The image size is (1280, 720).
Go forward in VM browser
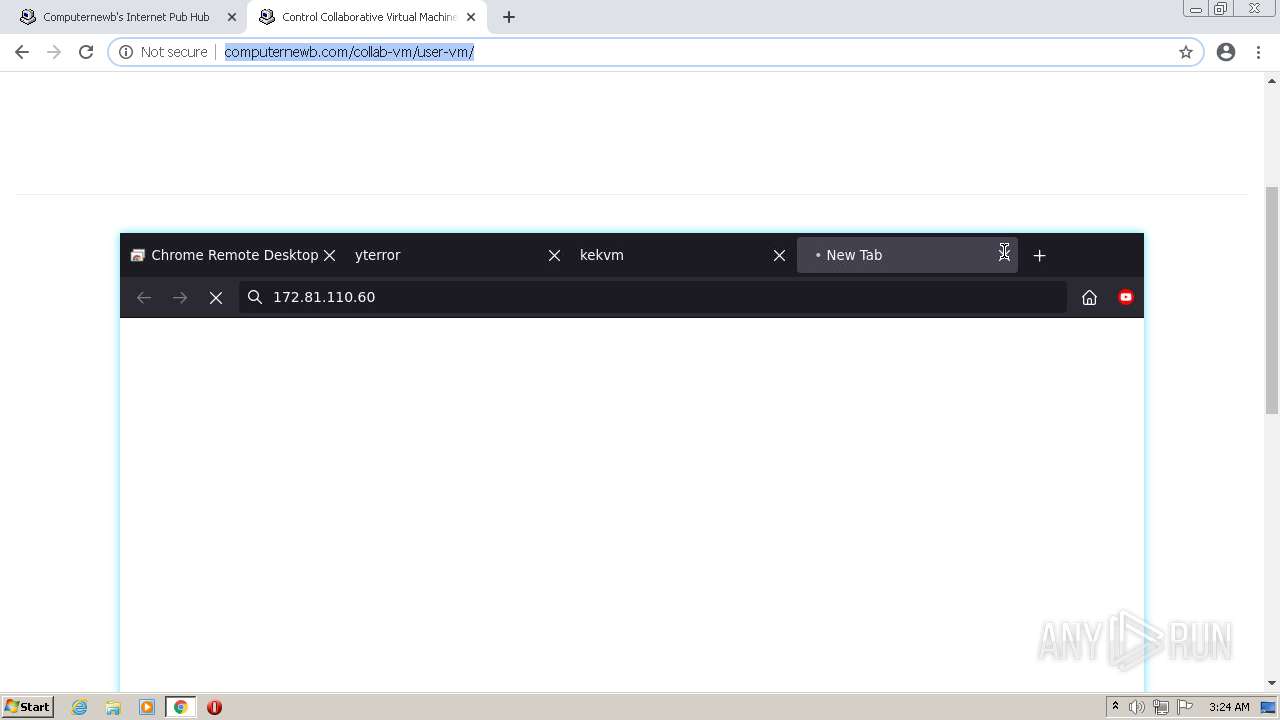[180, 297]
